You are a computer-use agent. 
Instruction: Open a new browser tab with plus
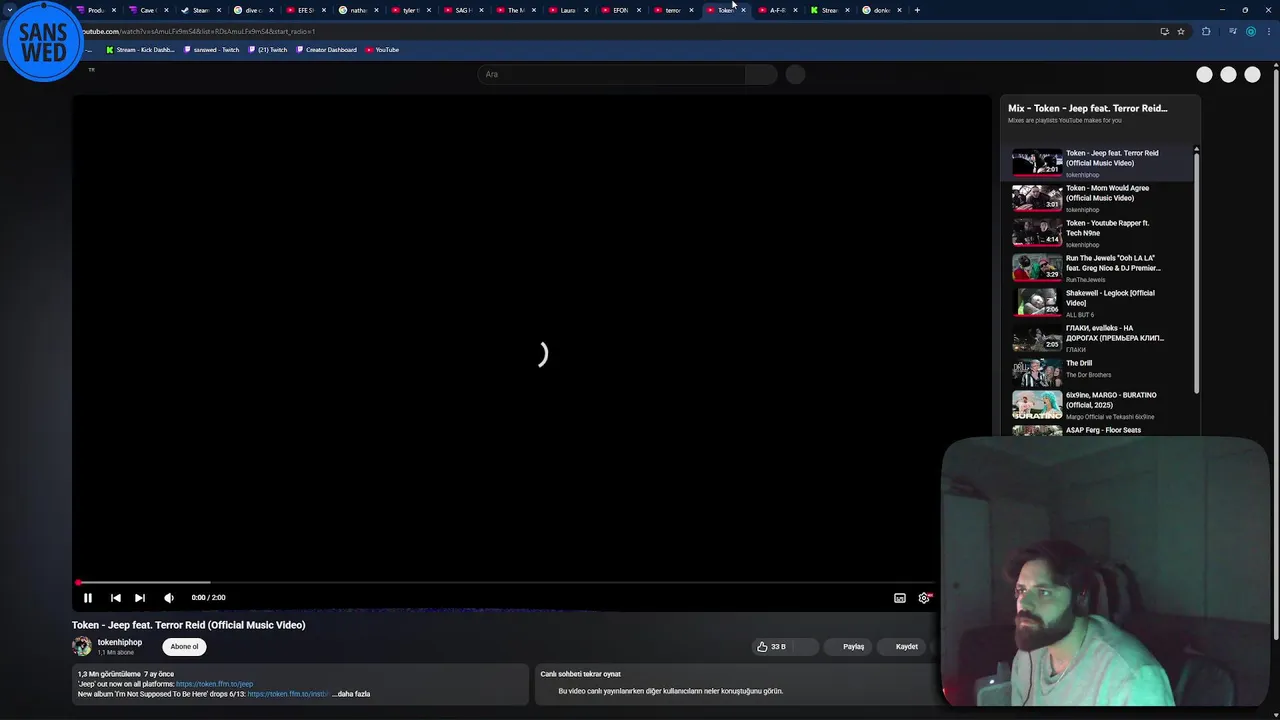tap(917, 10)
